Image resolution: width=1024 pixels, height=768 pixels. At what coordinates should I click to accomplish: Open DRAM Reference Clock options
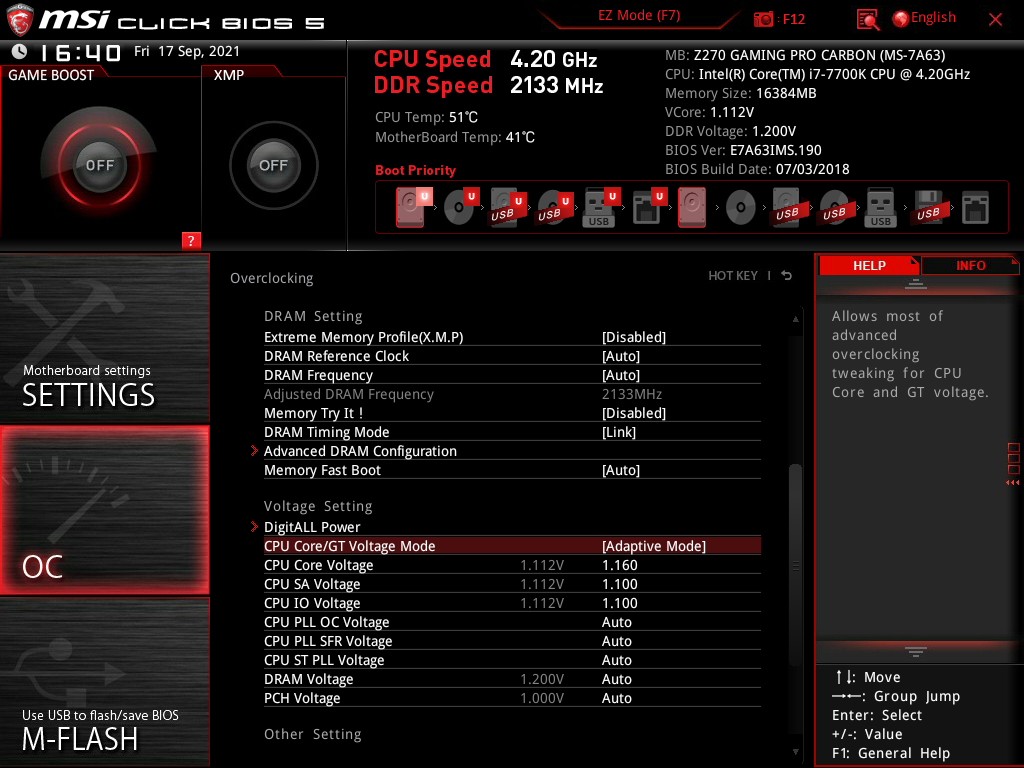click(512, 356)
